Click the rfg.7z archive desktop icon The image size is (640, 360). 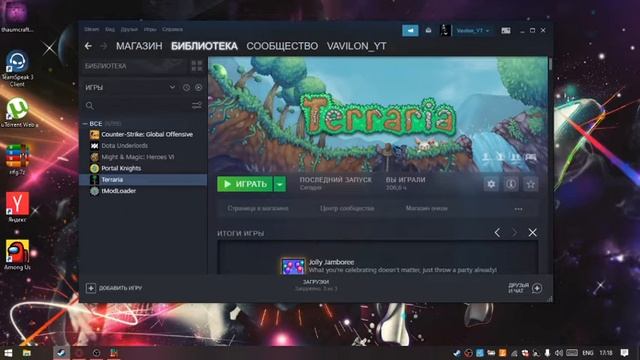coord(17,160)
